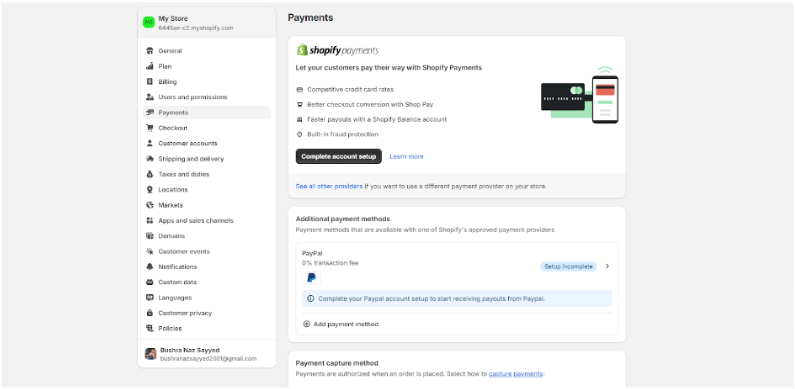The width and height of the screenshot is (795, 389).
Task: Click Bushra Naz Sayyed profile photo
Action: (x=151, y=354)
